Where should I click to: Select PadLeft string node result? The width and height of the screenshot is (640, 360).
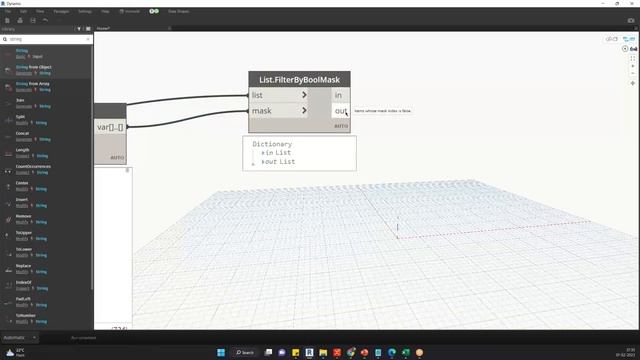point(46,302)
